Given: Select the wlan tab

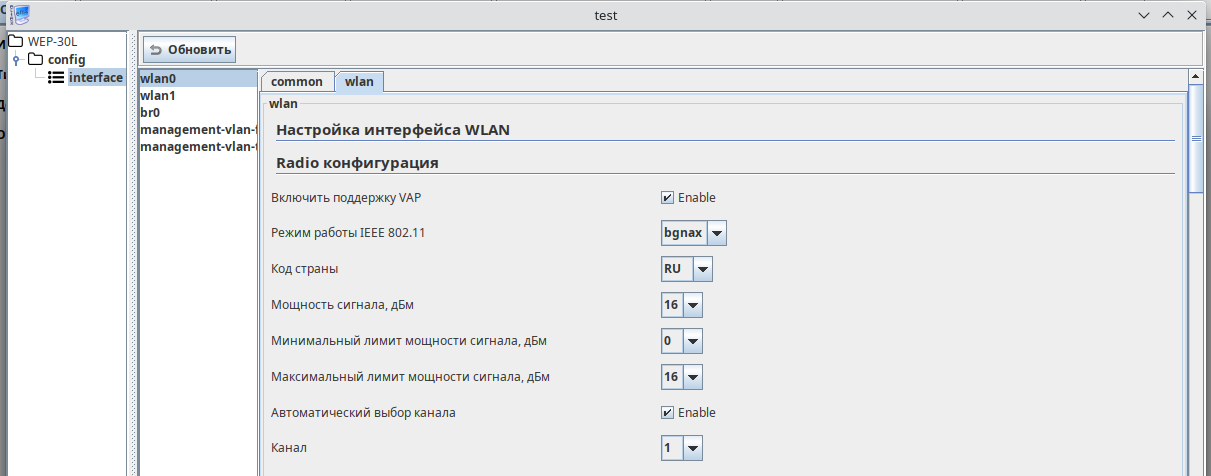Looking at the screenshot, I should (x=359, y=82).
